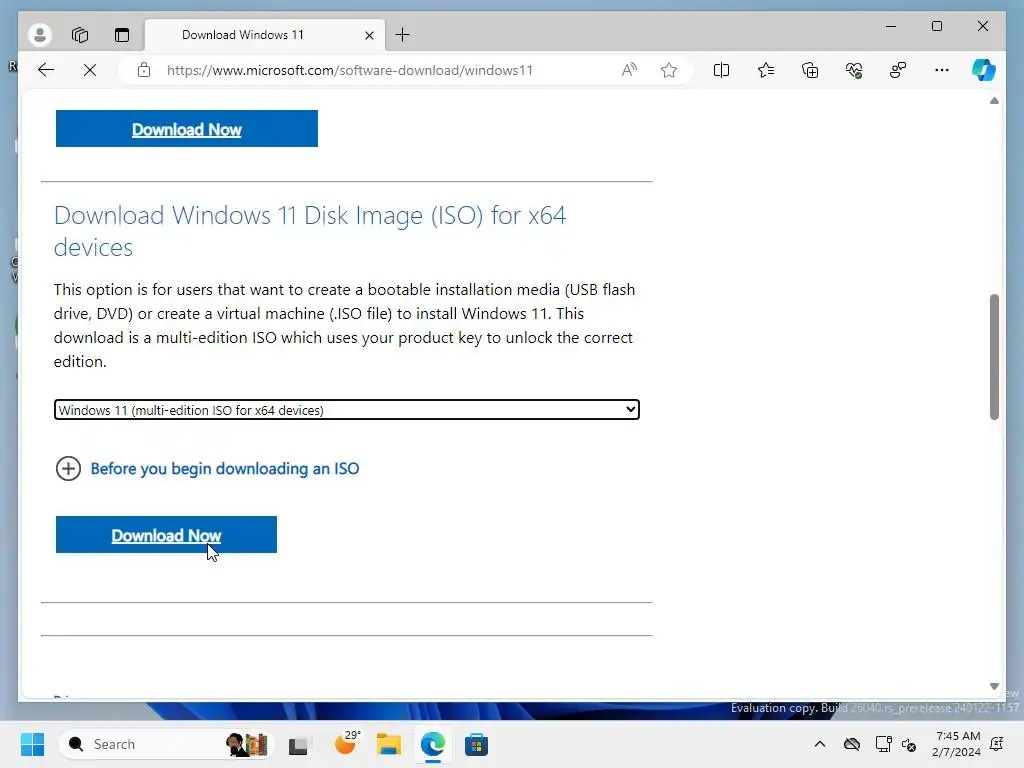Image resolution: width=1024 pixels, height=768 pixels.
Task: Open Collections in Edge toolbar
Action: (810, 70)
